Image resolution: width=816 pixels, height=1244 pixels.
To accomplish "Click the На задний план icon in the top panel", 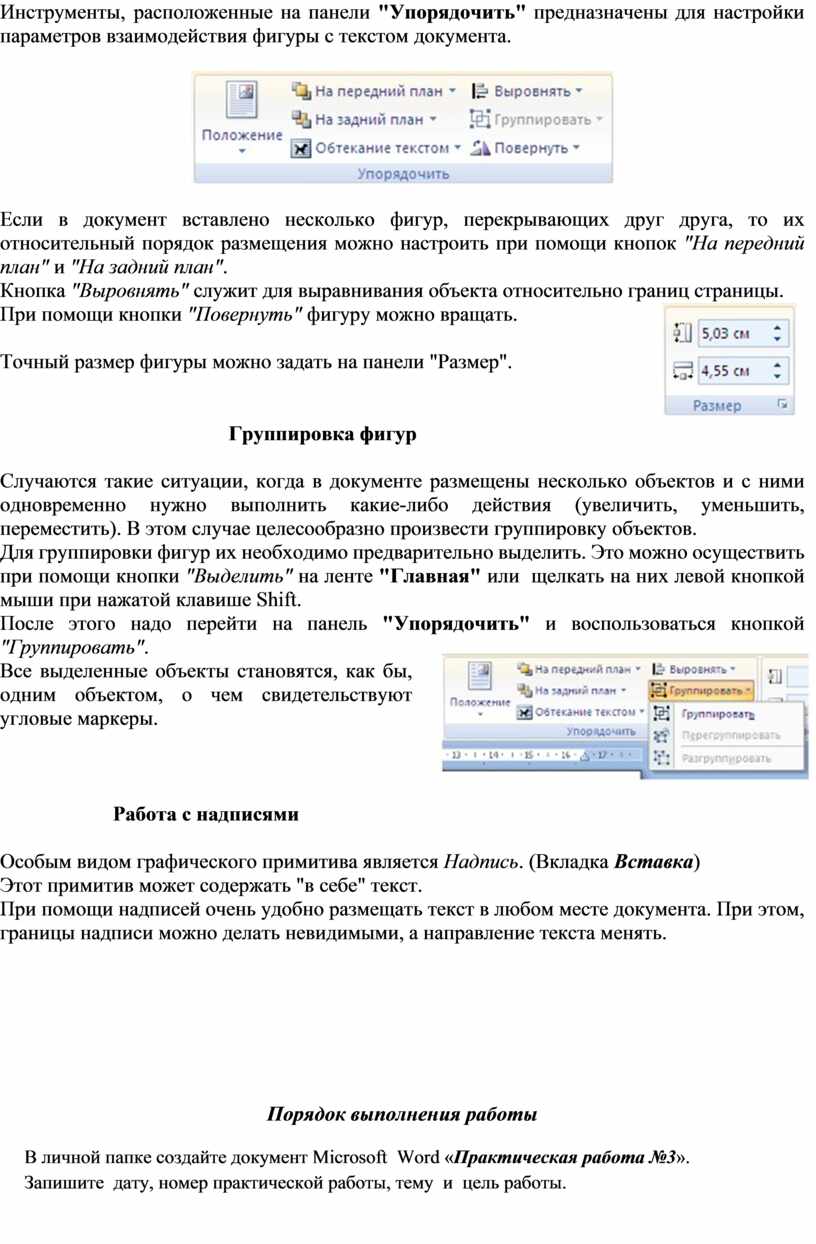I will (x=301, y=119).
